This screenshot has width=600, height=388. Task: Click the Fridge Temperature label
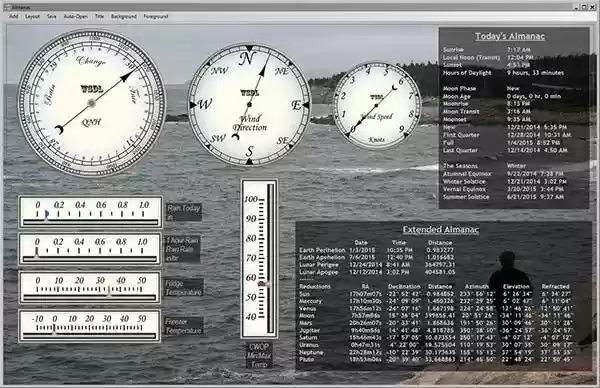183,288
